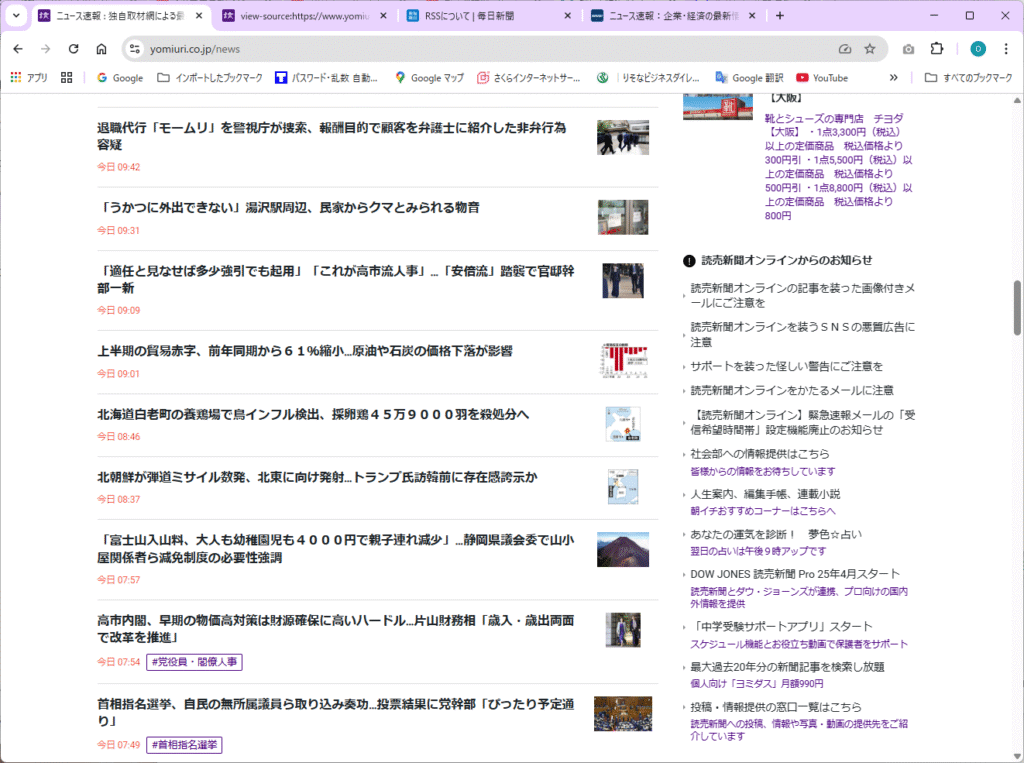Expand the tab search dropdown arrow
Viewport: 1024px width, 763px height.
point(16,15)
